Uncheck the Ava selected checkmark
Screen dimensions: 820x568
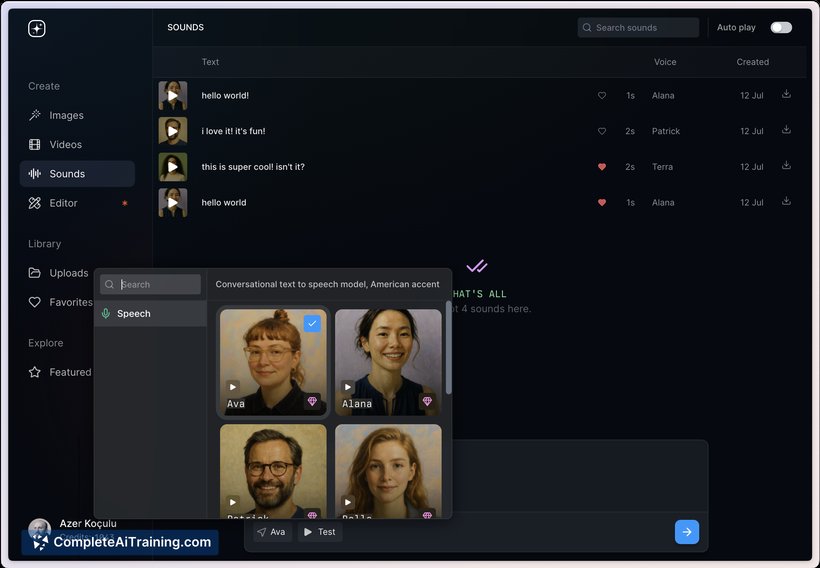[x=312, y=324]
